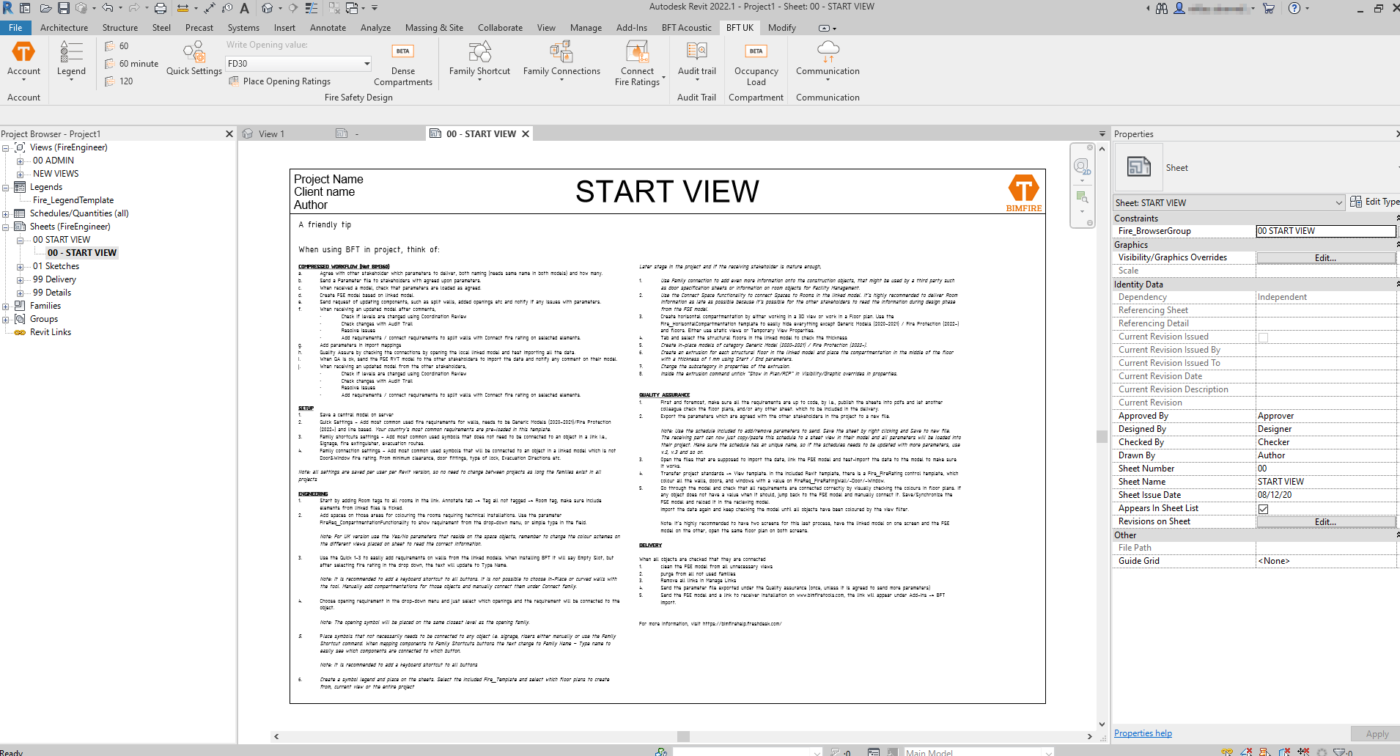Switch to the Collaborate ribbon tab

[500, 28]
